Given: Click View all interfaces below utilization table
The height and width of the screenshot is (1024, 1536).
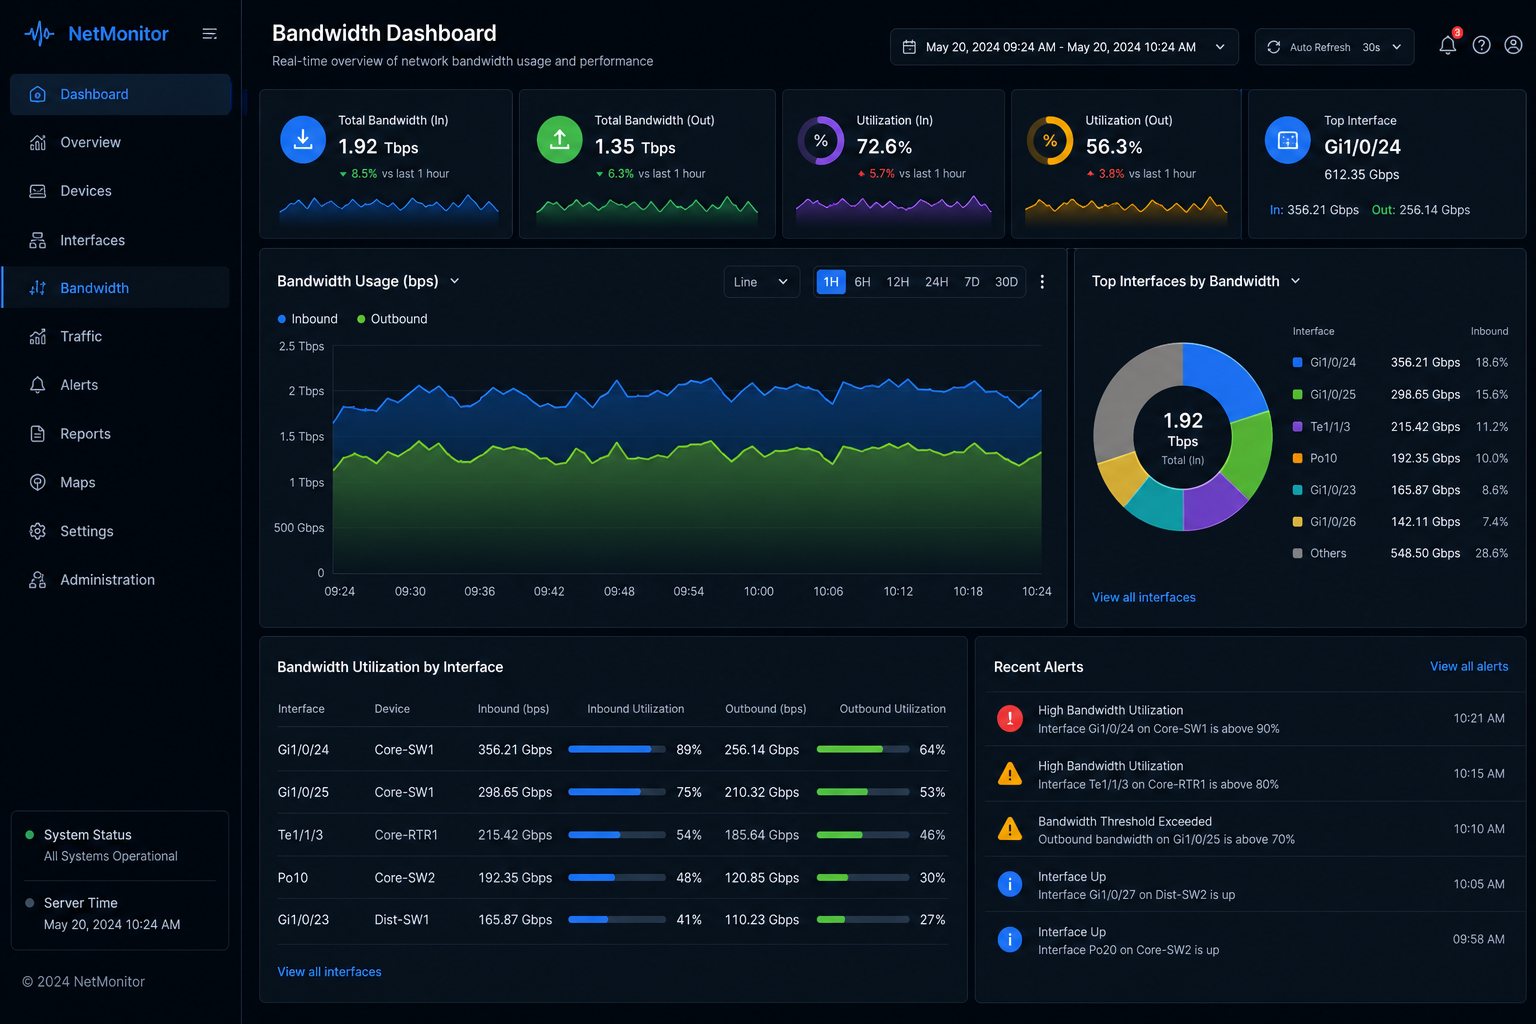Looking at the screenshot, I should [x=329, y=972].
